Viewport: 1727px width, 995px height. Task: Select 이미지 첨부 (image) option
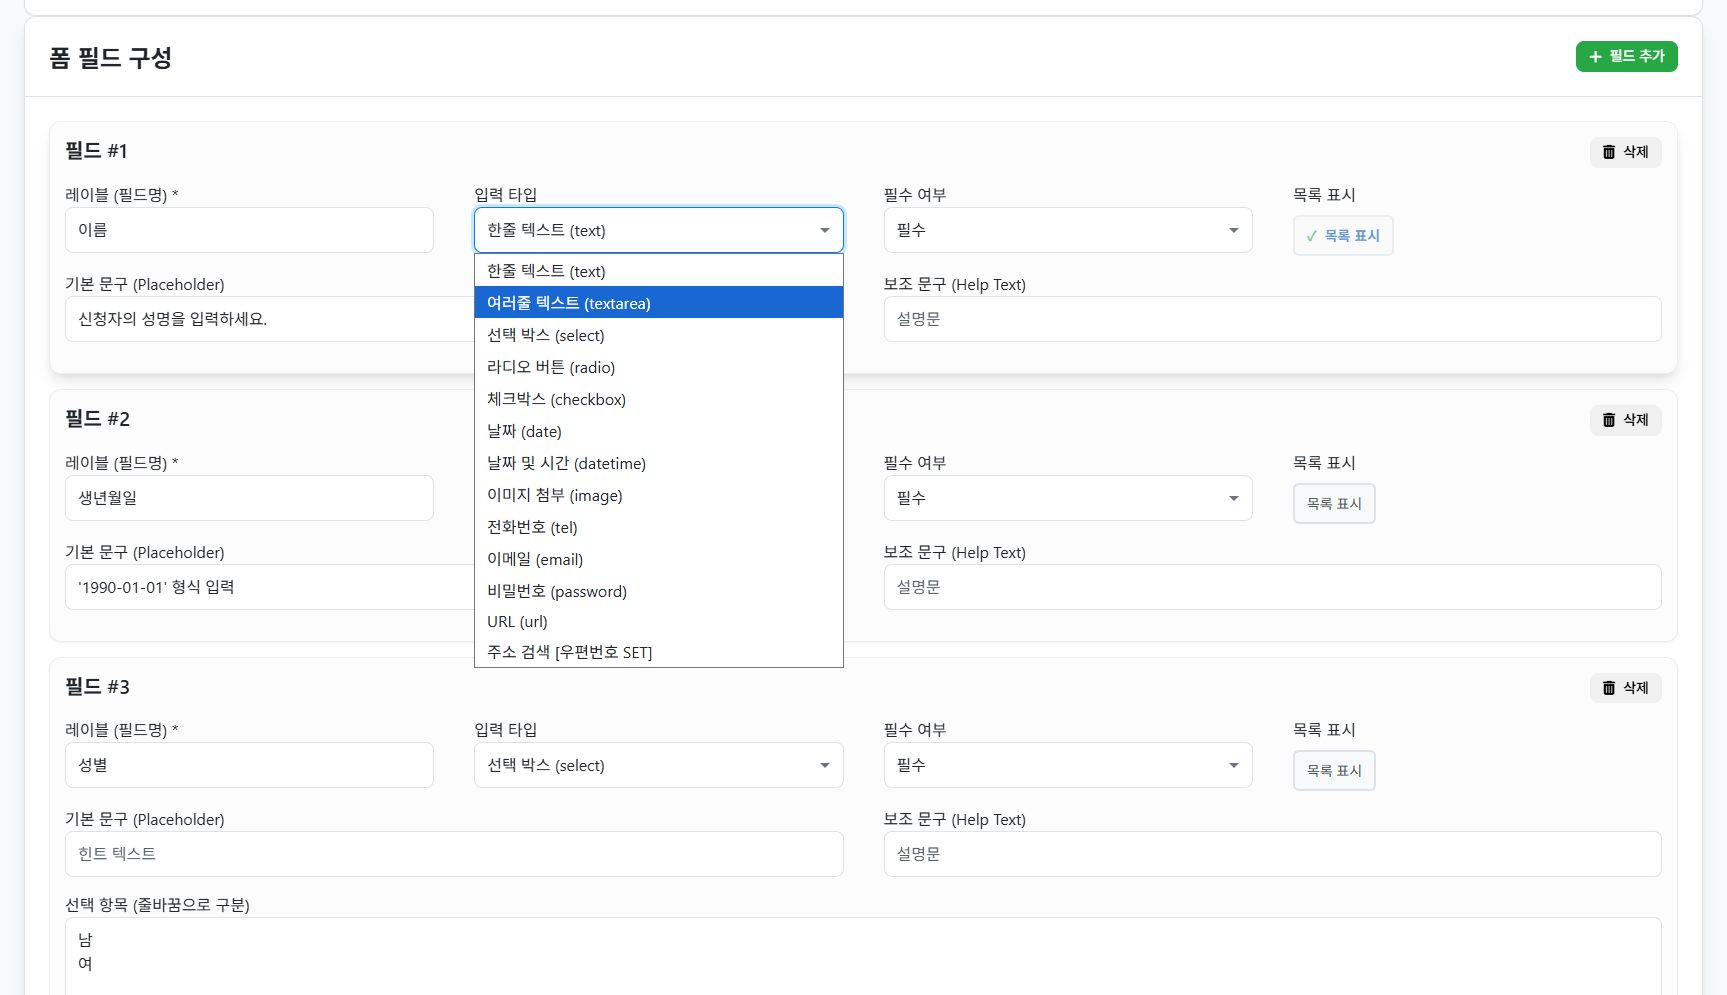[x=659, y=495]
